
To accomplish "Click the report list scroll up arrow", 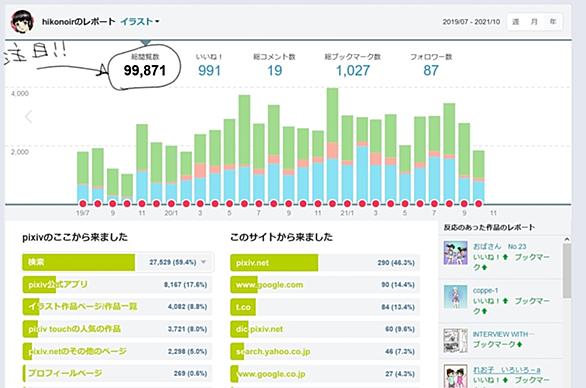I will (x=567, y=239).
